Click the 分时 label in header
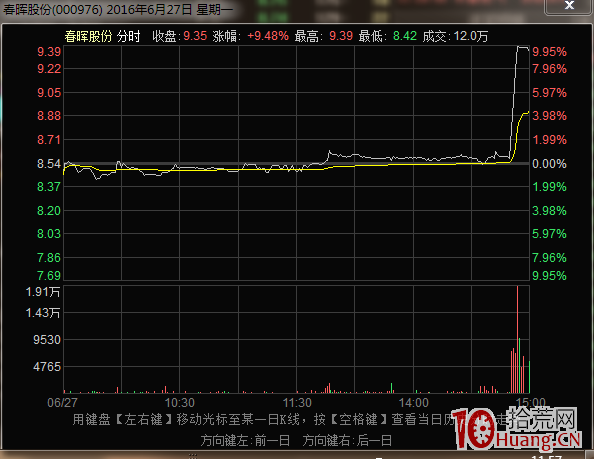Image resolution: width=594 pixels, height=459 pixels. pyautogui.click(x=128, y=36)
